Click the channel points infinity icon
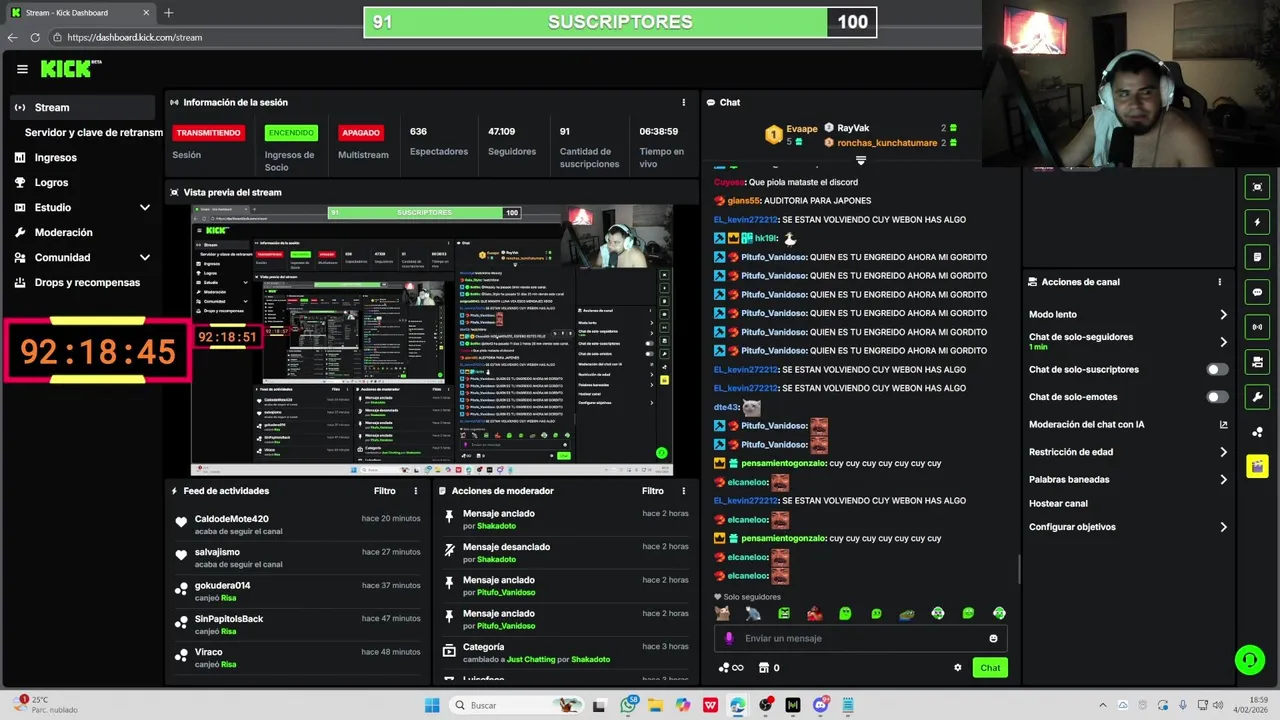 click(731, 668)
